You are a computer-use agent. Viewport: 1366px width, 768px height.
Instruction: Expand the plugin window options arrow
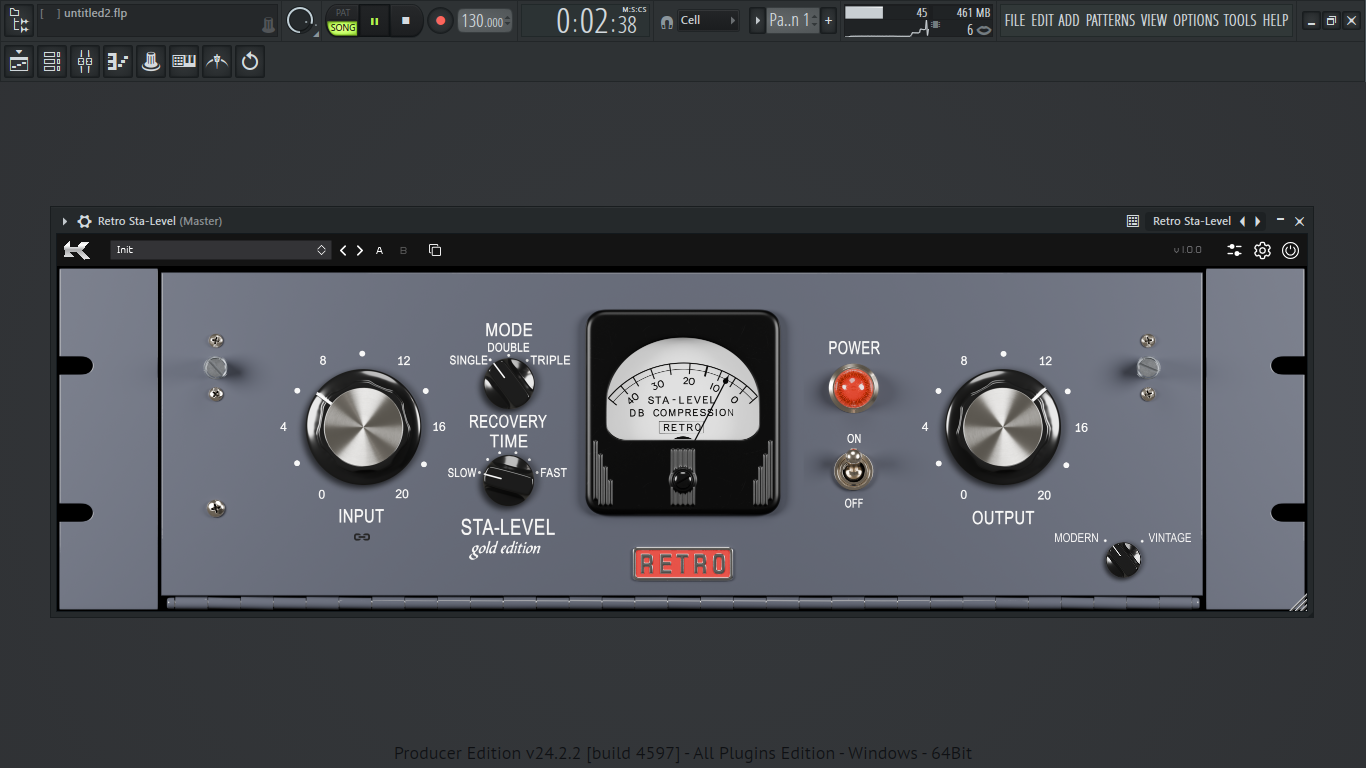tap(65, 221)
